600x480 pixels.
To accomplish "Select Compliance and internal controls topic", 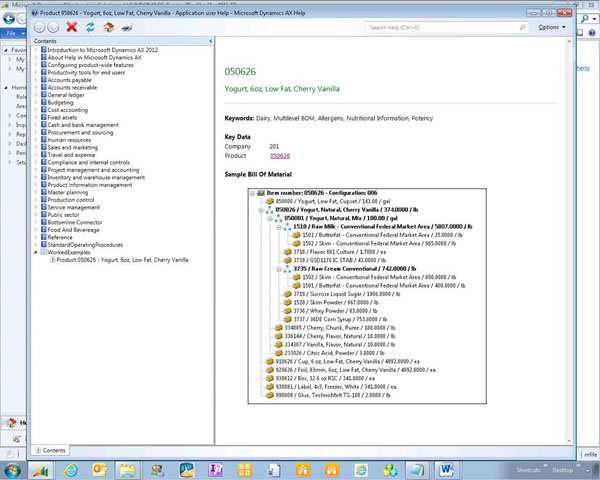I will click(x=88, y=162).
